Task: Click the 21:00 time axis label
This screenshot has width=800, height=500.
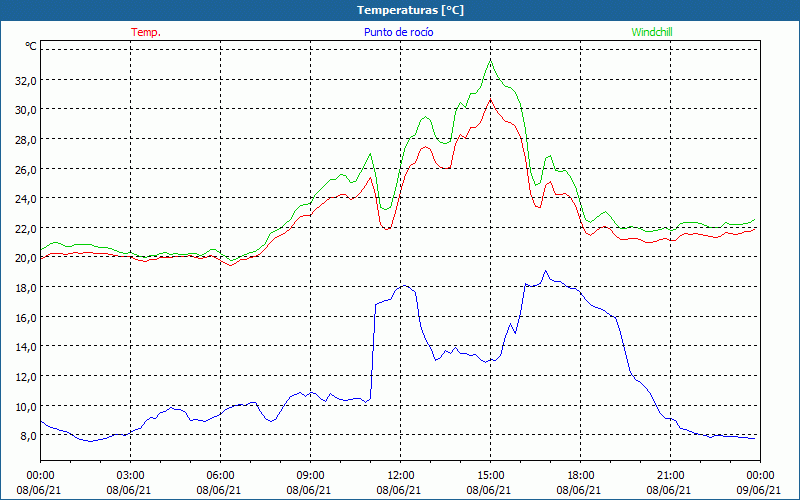Action: (x=670, y=476)
